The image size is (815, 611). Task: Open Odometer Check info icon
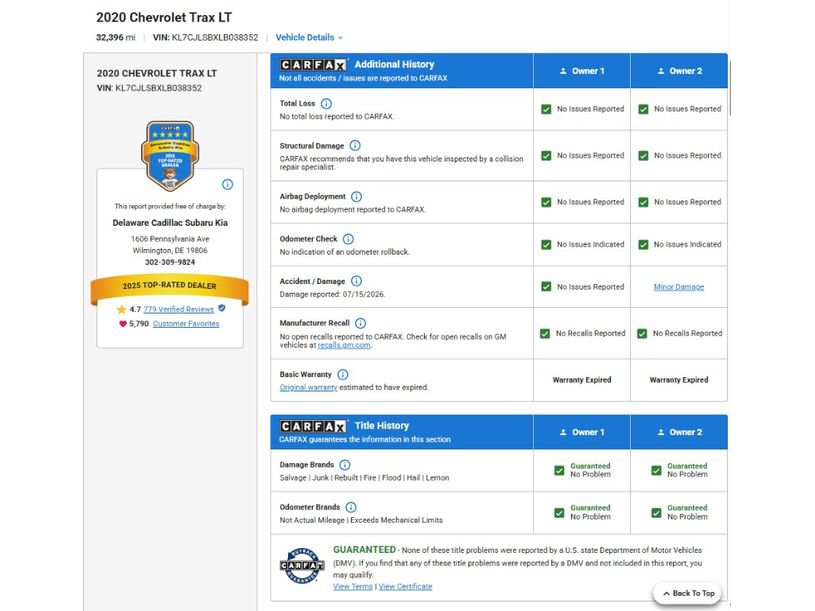(348, 239)
